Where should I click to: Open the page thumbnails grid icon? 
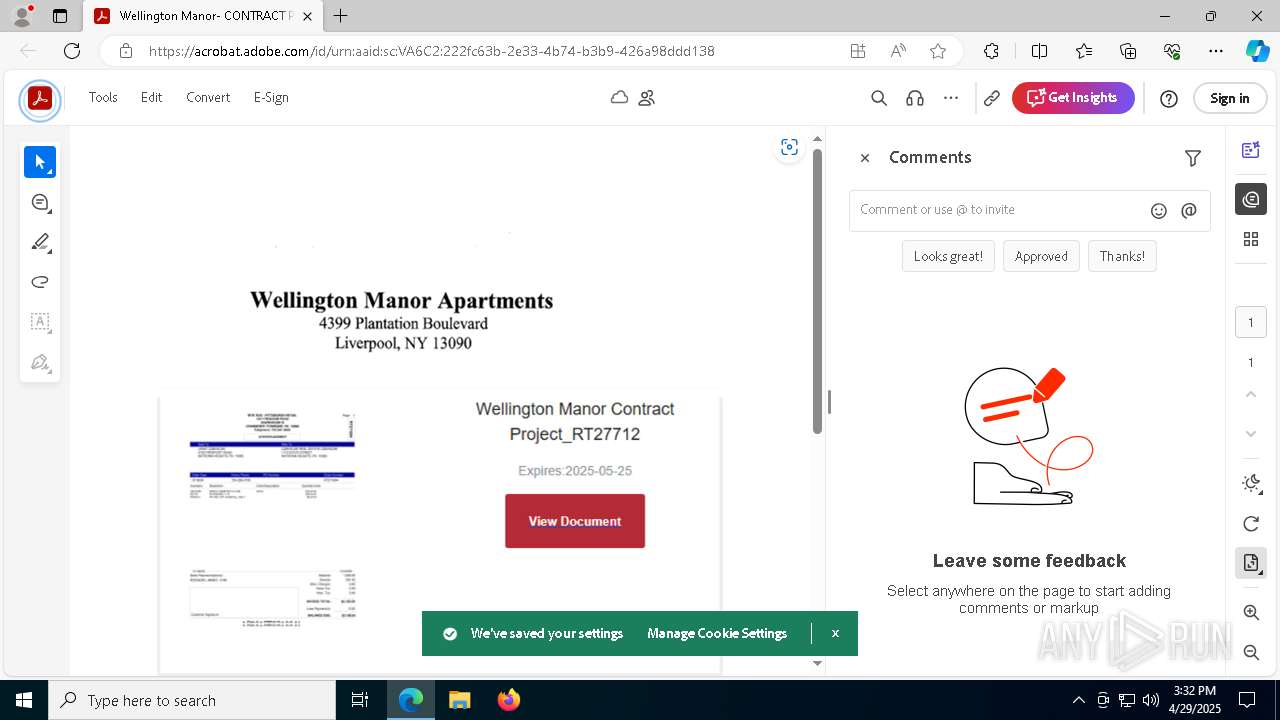[x=1251, y=239]
